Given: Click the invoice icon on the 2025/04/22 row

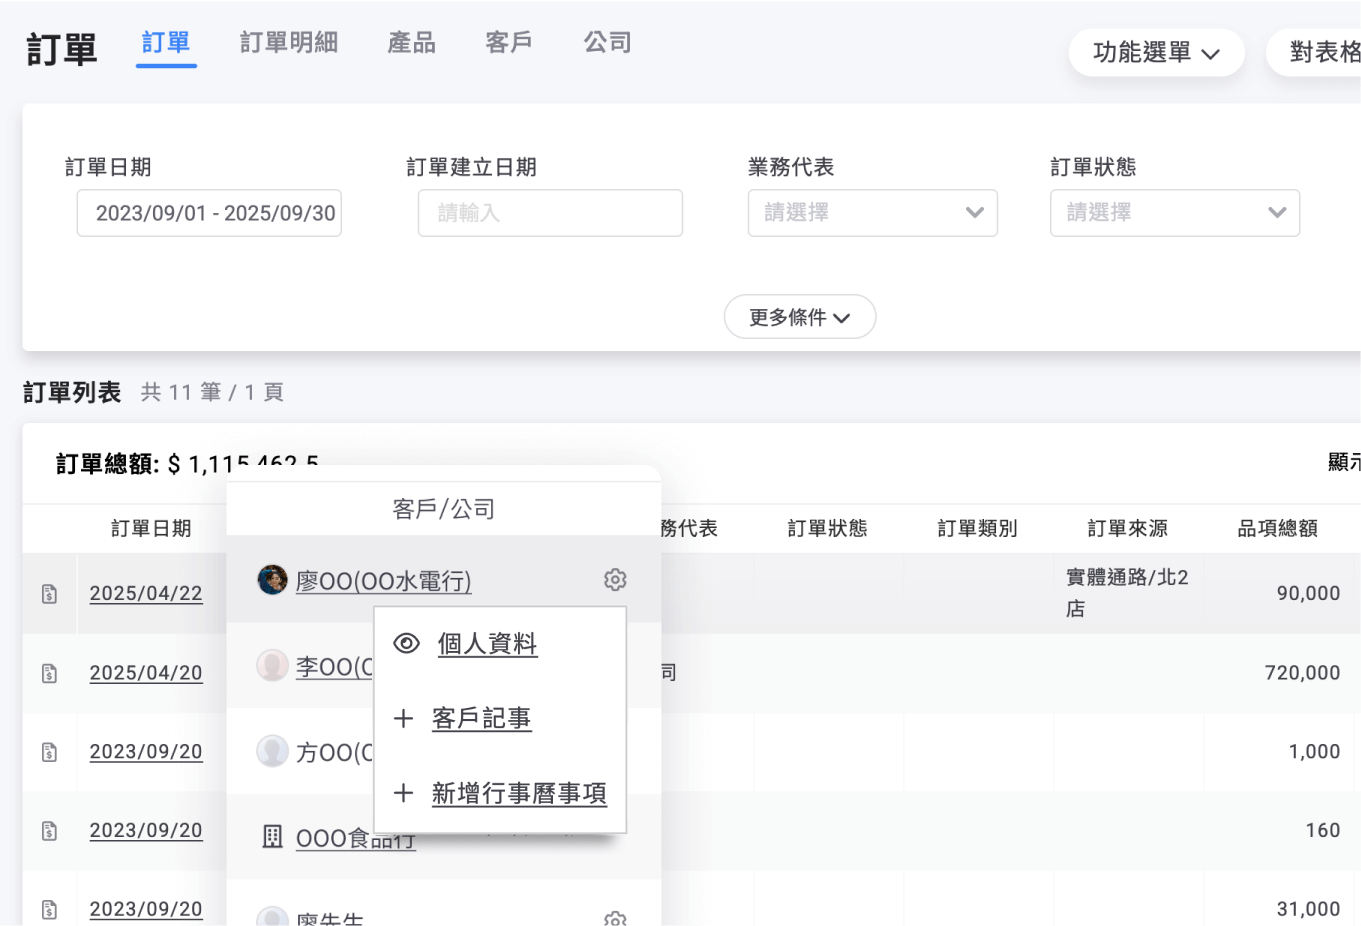Looking at the screenshot, I should pyautogui.click(x=51, y=592).
